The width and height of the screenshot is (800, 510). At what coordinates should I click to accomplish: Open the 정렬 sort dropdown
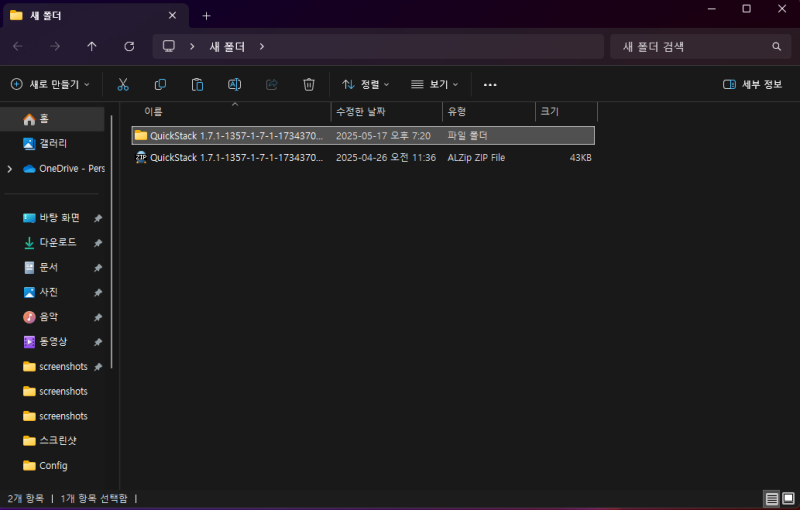pyautogui.click(x=365, y=84)
